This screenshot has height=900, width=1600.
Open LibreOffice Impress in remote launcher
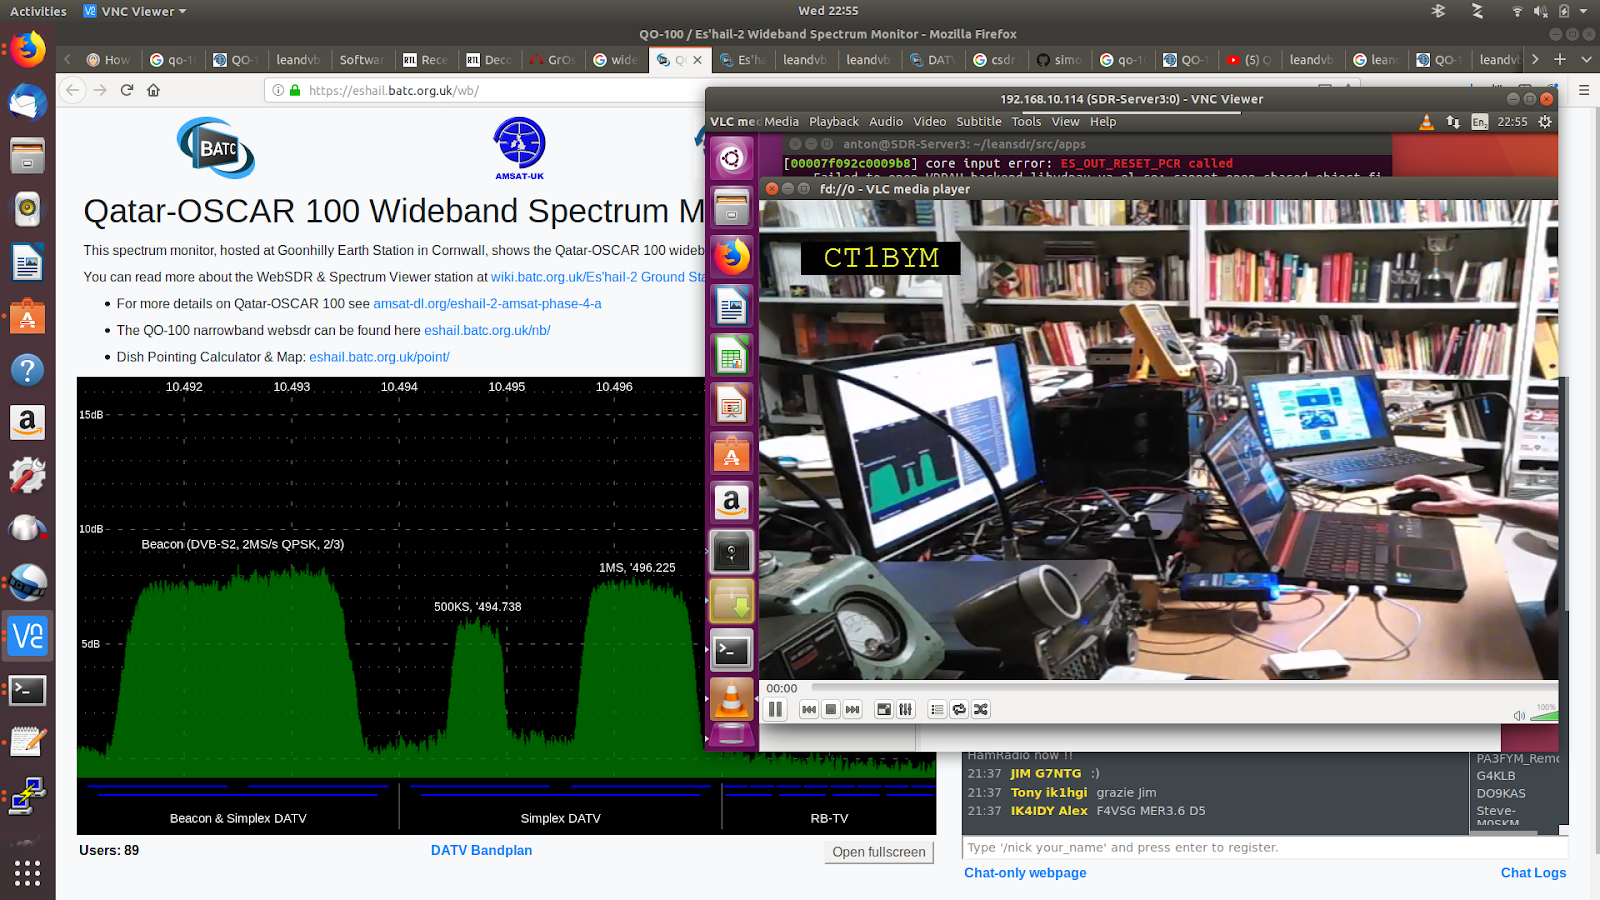point(732,404)
